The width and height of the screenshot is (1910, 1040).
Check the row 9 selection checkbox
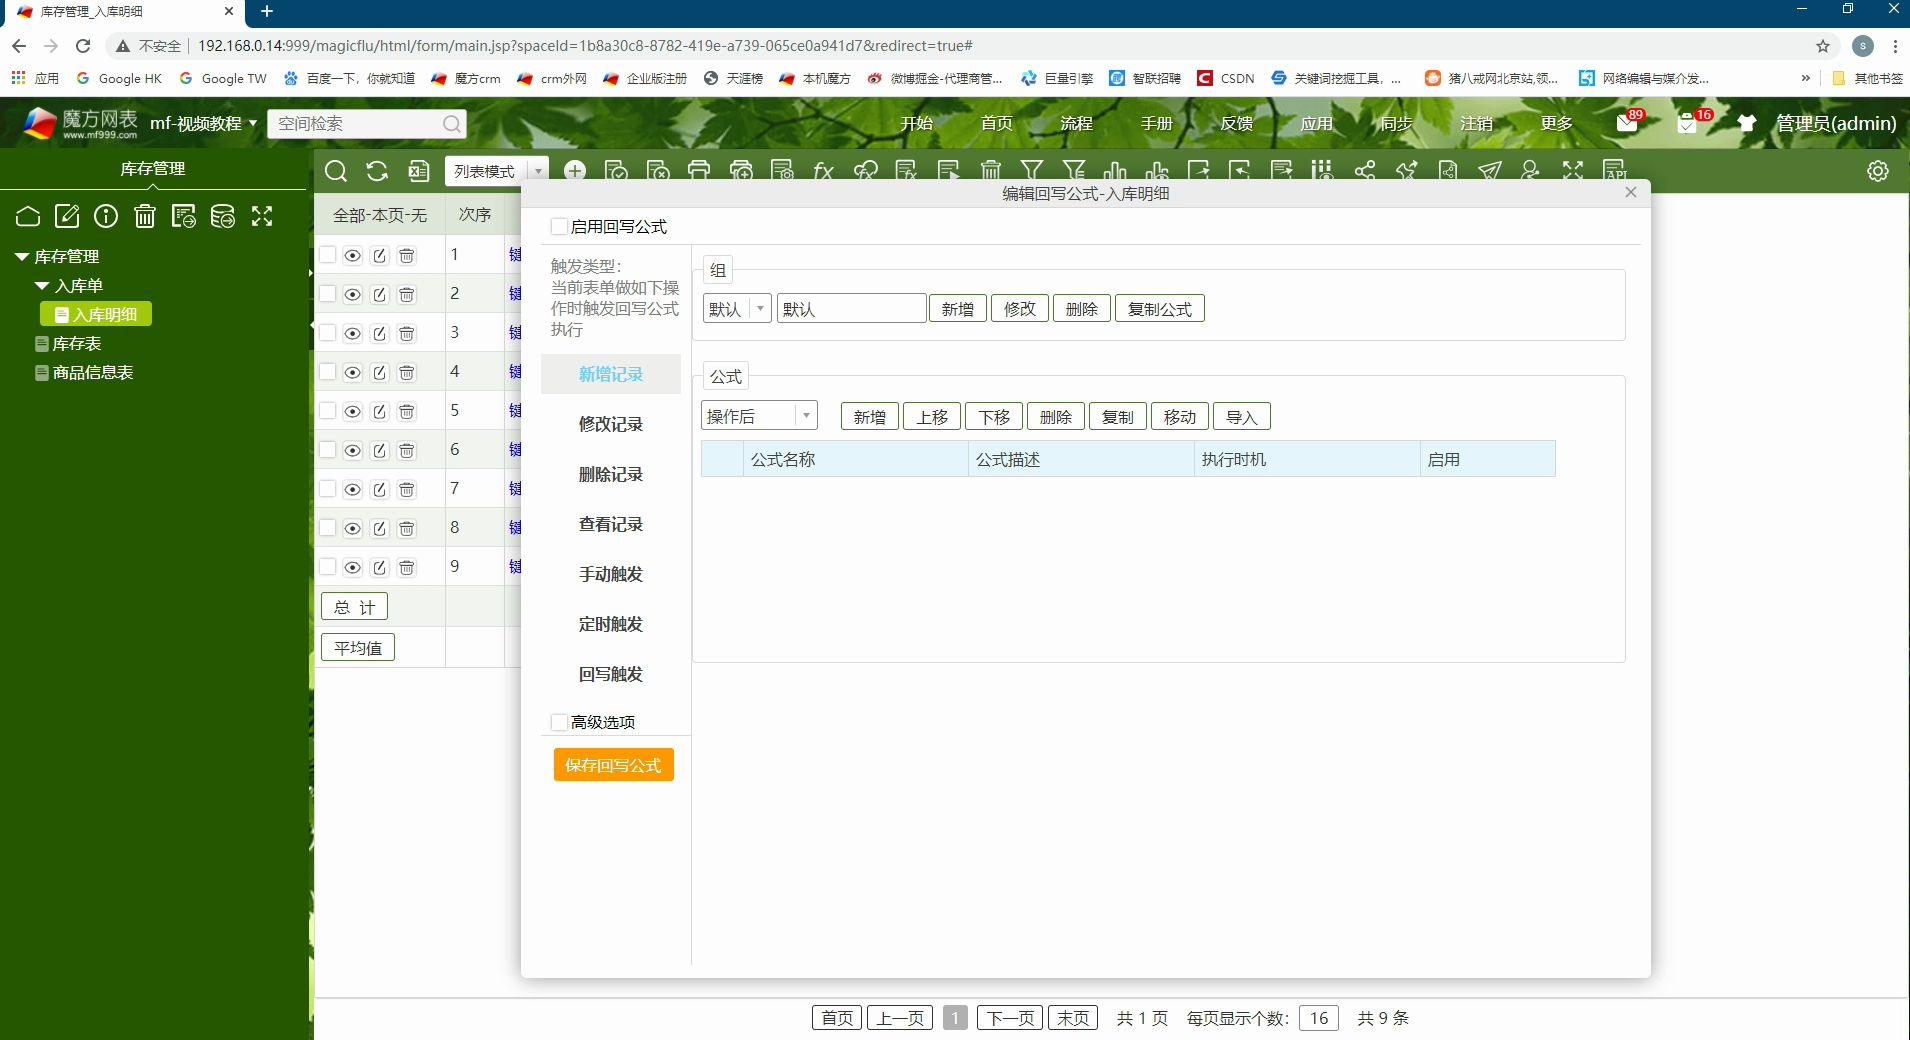(327, 567)
